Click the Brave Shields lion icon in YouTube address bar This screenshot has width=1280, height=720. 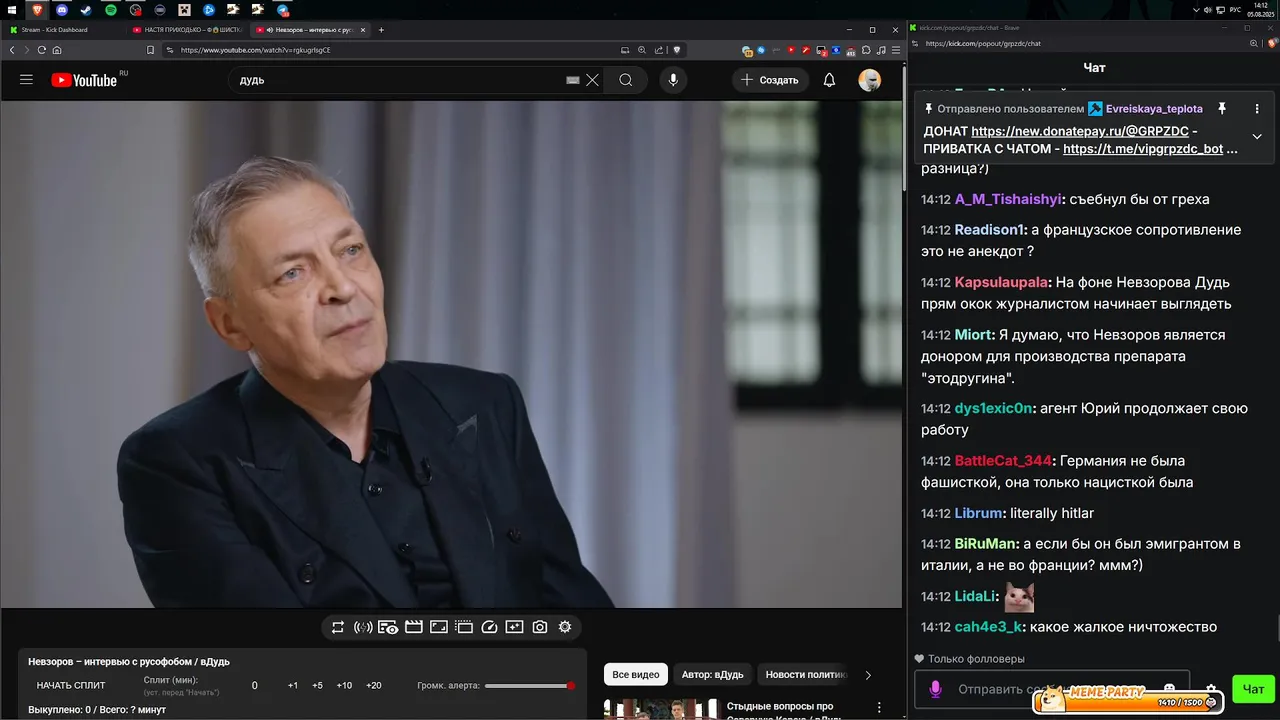677,50
